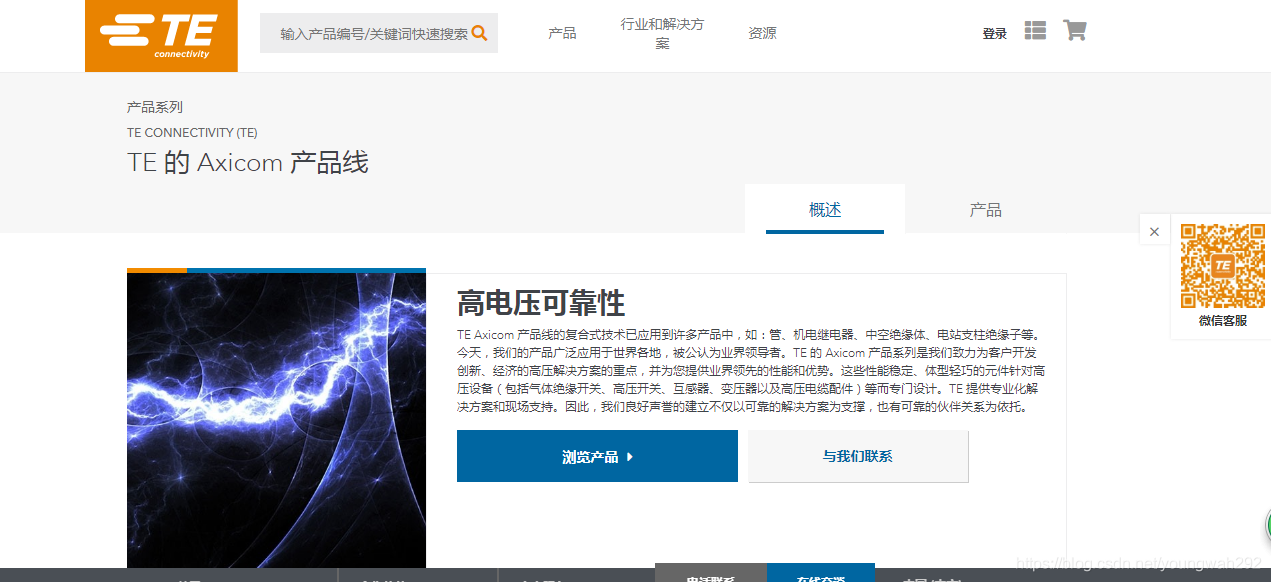
Task: Click the 与我们联系 button
Action: [x=858, y=456]
